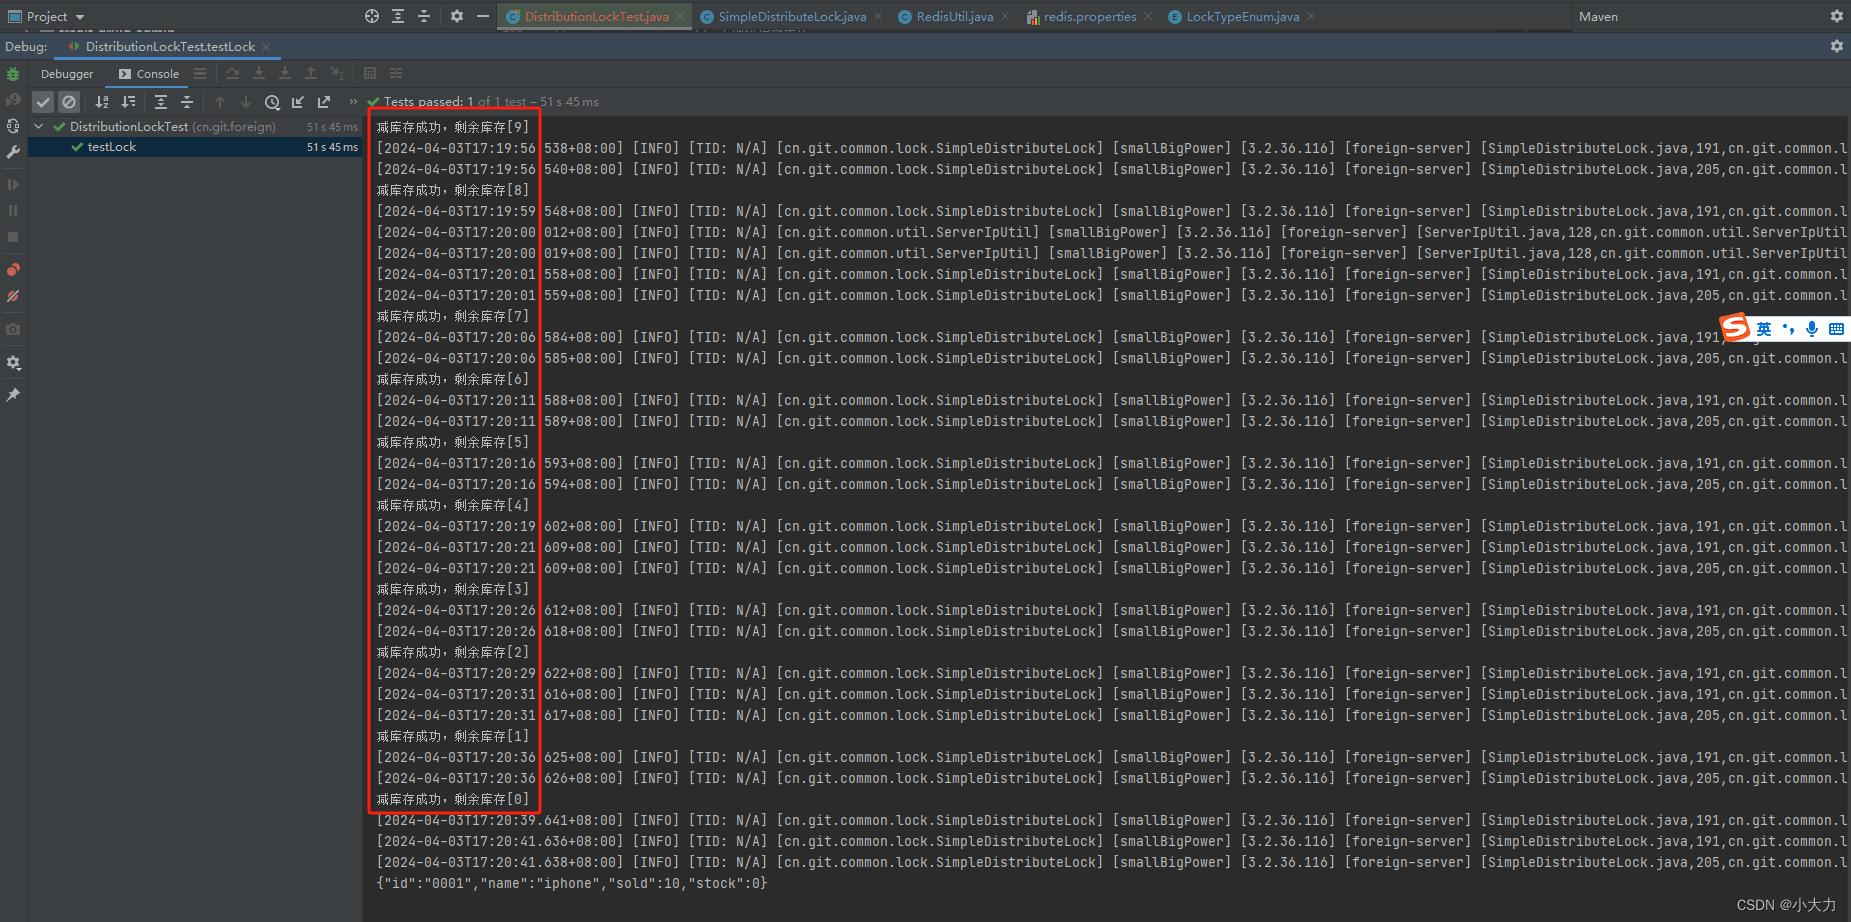This screenshot has width=1851, height=922.
Task: Open test history clock icon
Action: (x=272, y=102)
